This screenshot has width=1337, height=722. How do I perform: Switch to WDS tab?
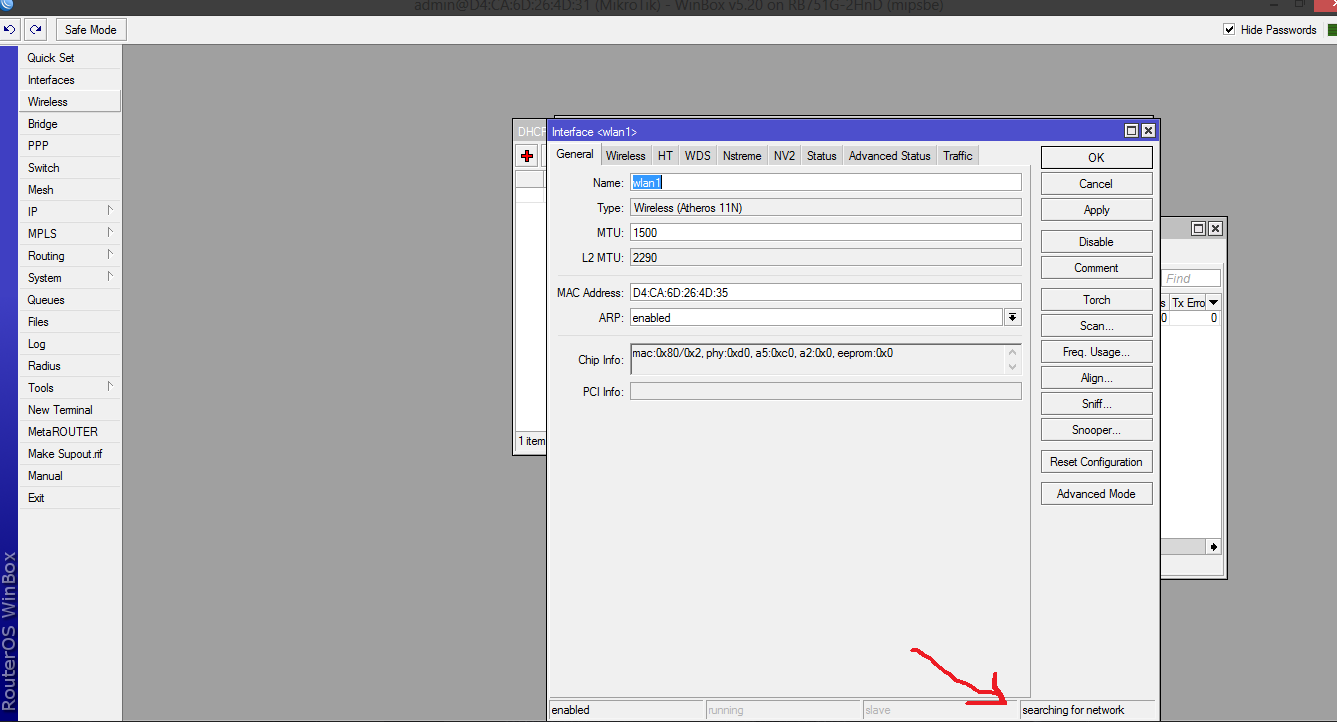[698, 155]
